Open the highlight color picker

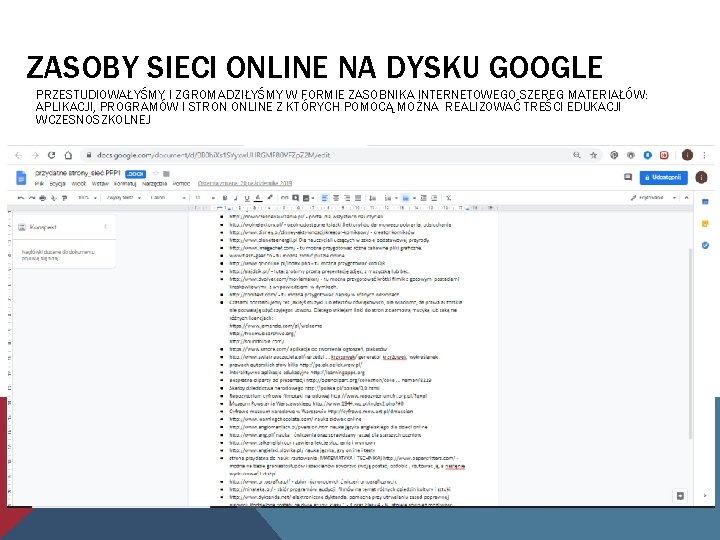point(270,197)
